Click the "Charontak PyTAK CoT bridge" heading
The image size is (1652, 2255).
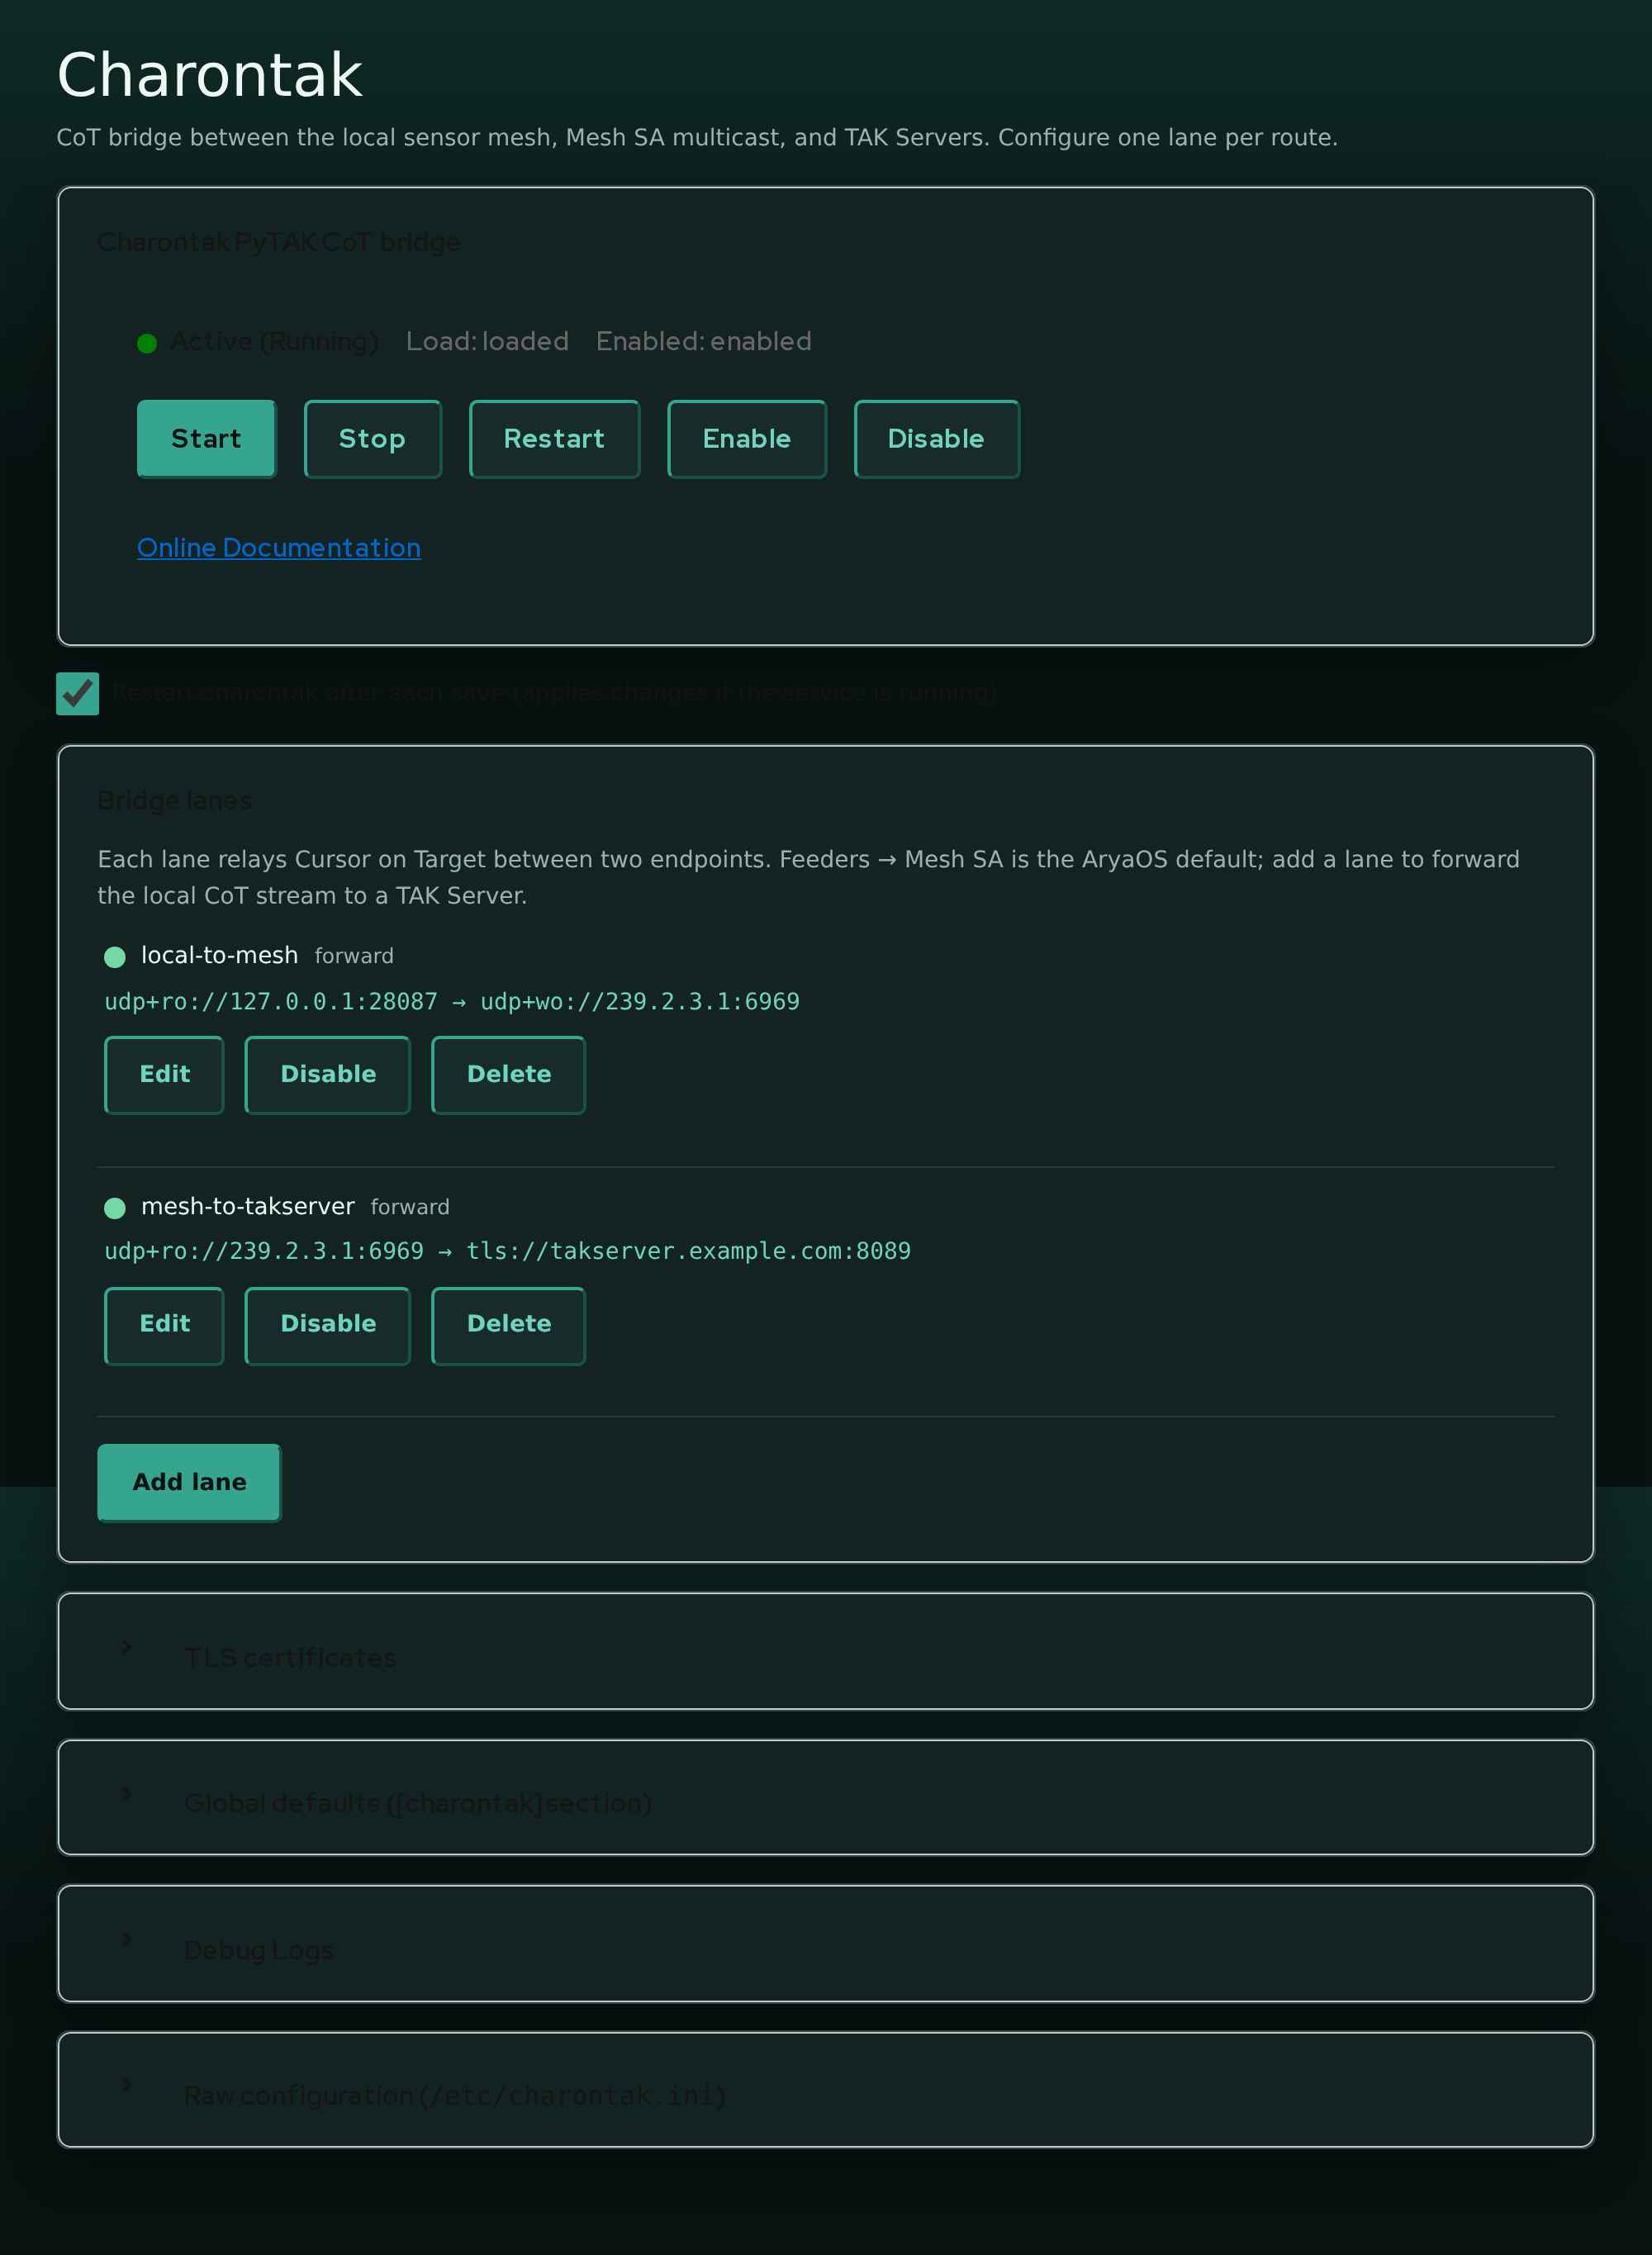point(279,243)
